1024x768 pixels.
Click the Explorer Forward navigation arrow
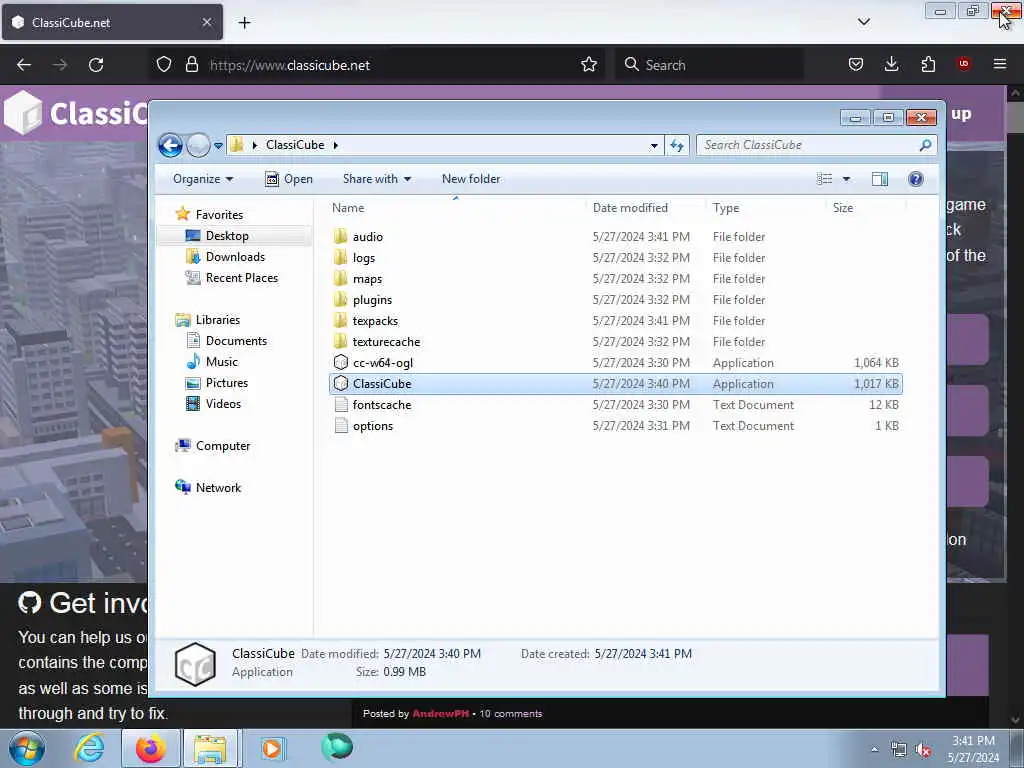pos(198,145)
